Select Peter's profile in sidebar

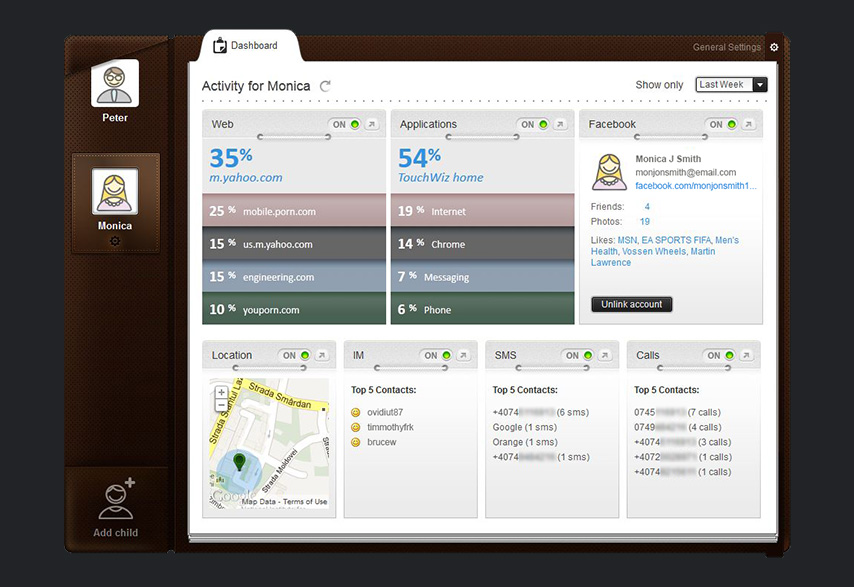[115, 91]
